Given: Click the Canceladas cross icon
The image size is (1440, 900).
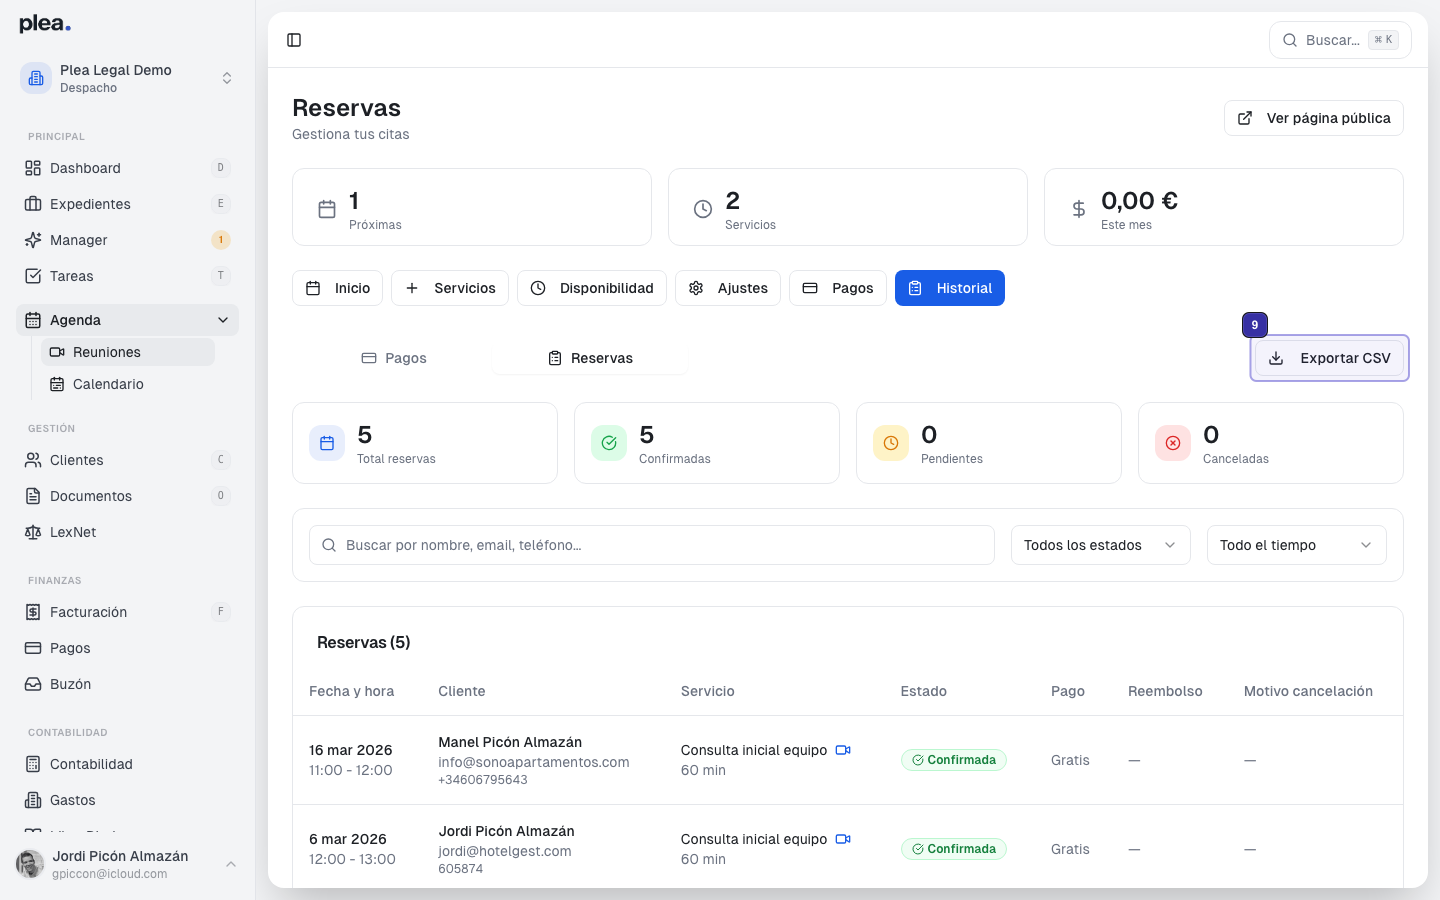Looking at the screenshot, I should (1173, 443).
